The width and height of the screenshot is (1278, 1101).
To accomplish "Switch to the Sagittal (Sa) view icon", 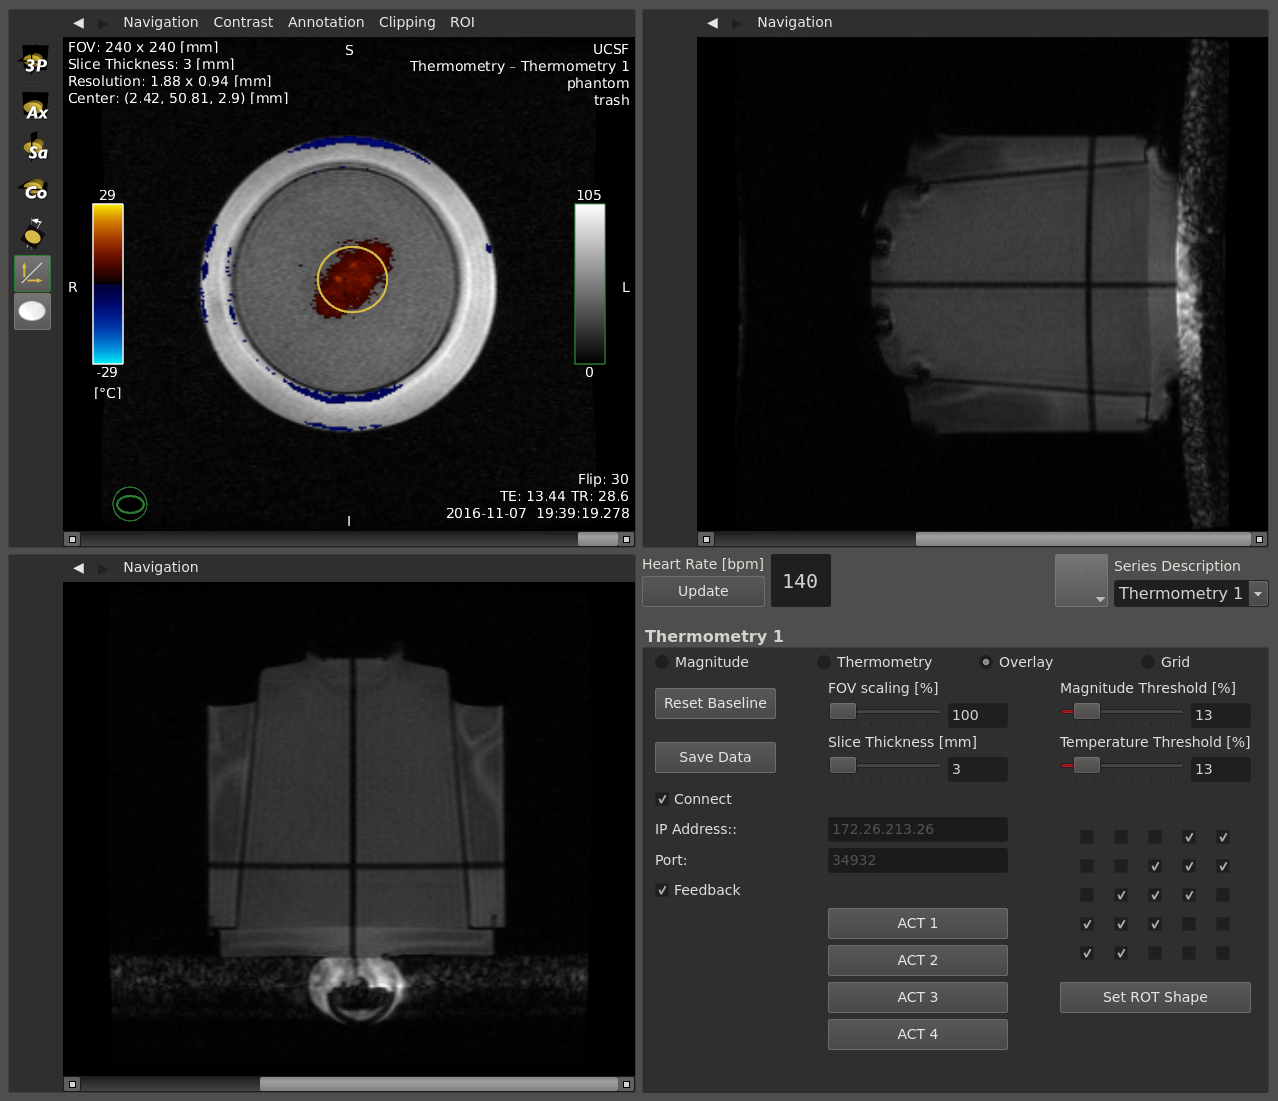I will [35, 148].
